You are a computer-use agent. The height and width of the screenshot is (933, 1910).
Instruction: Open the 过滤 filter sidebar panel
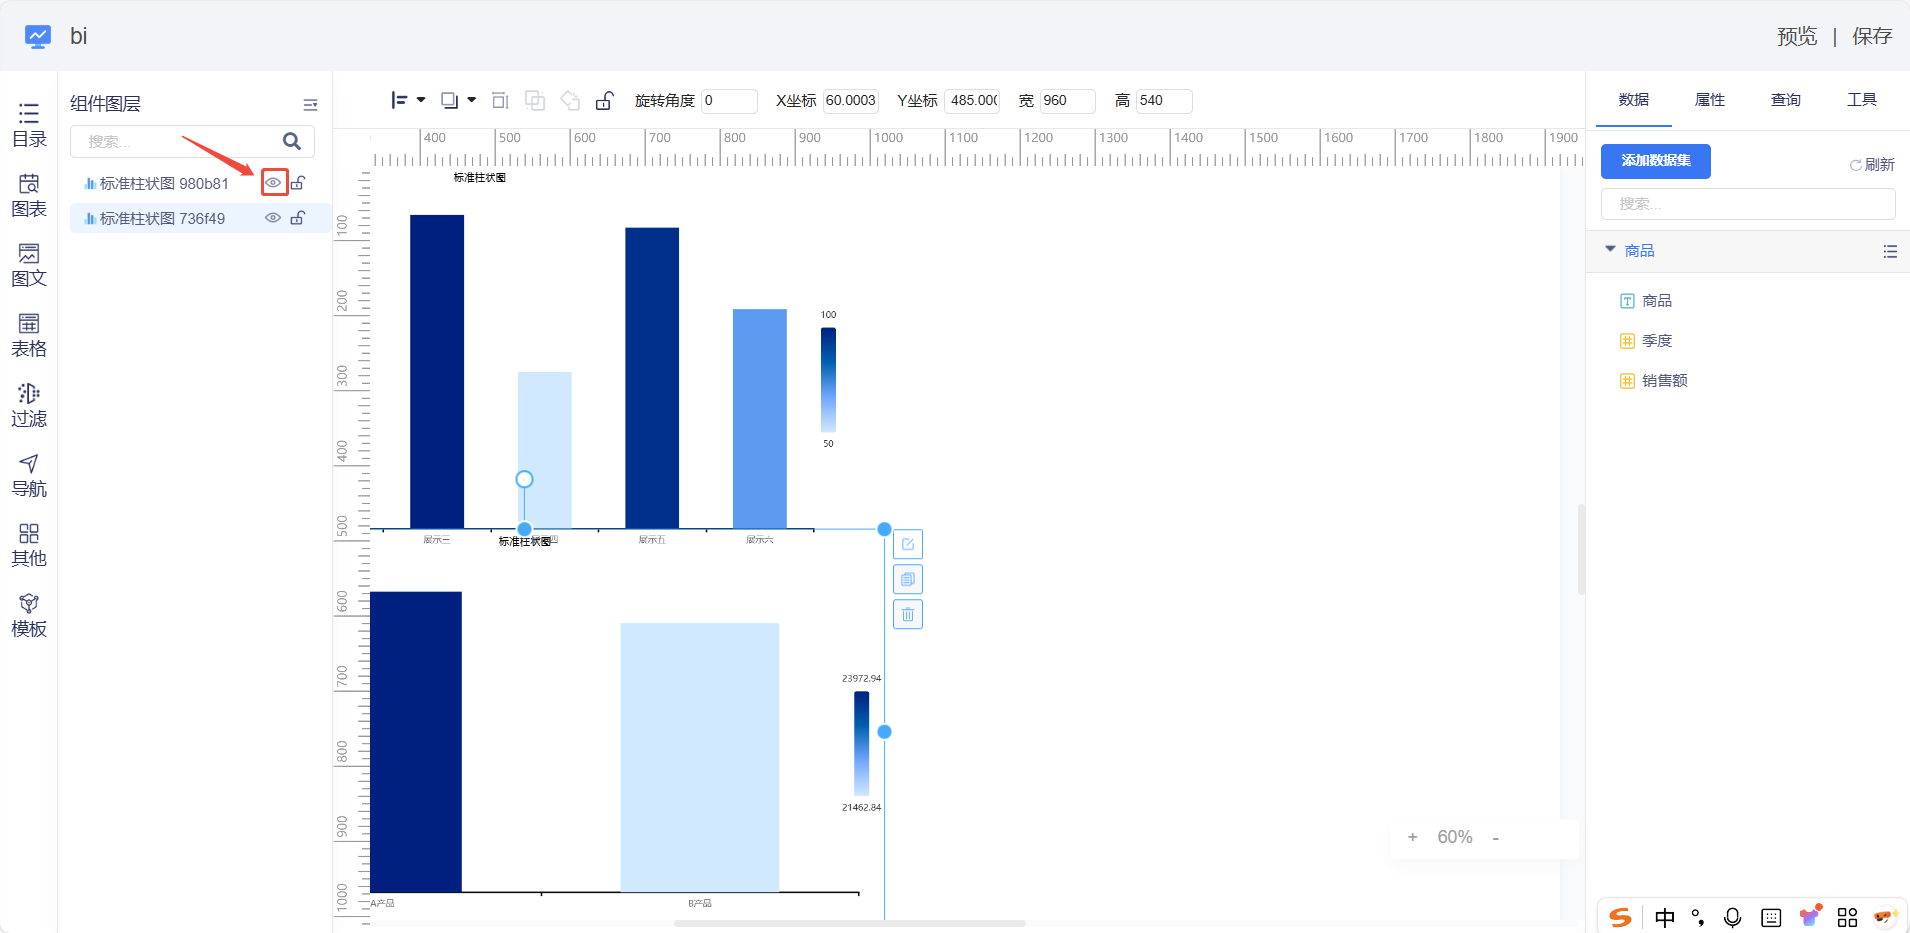[x=29, y=405]
